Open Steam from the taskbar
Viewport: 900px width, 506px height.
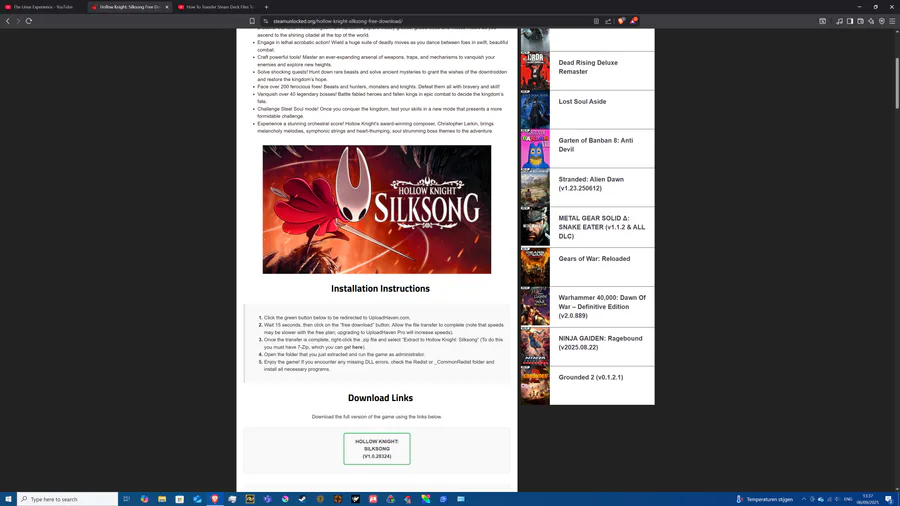[x=302, y=499]
